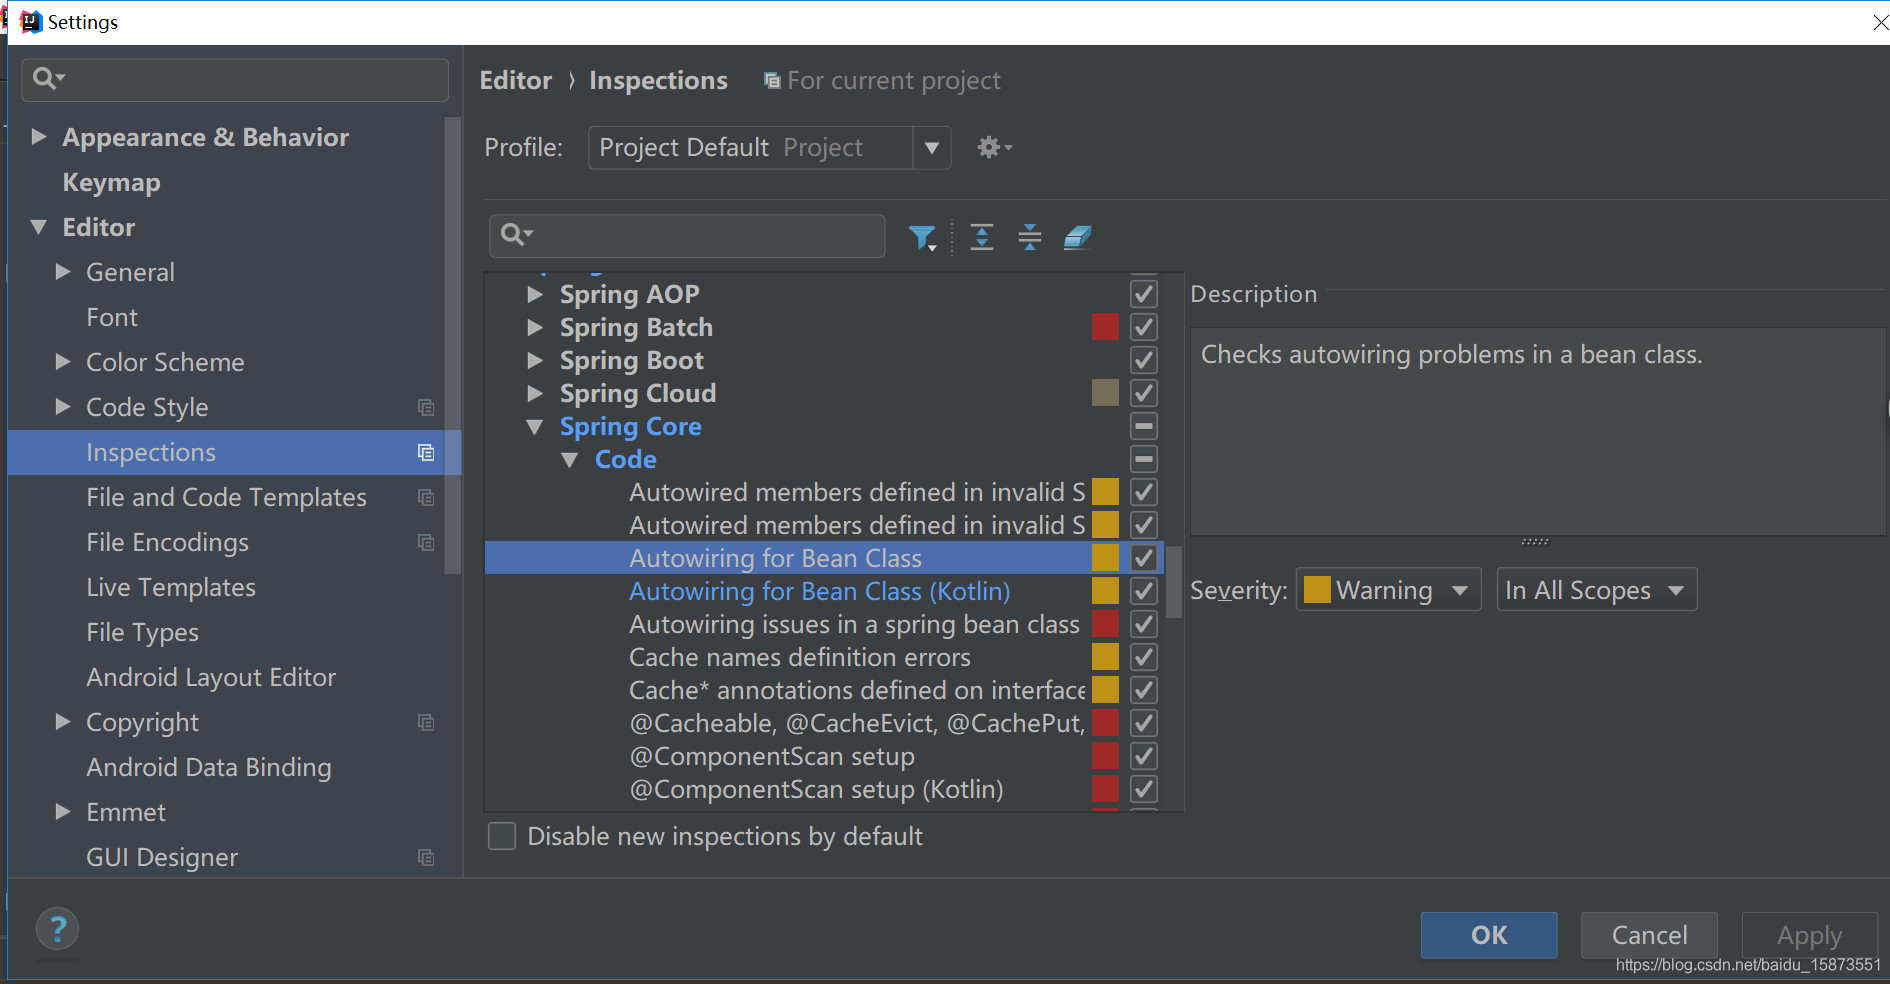Click the project-level icon next to Code Style
This screenshot has height=984, width=1890.
(426, 407)
